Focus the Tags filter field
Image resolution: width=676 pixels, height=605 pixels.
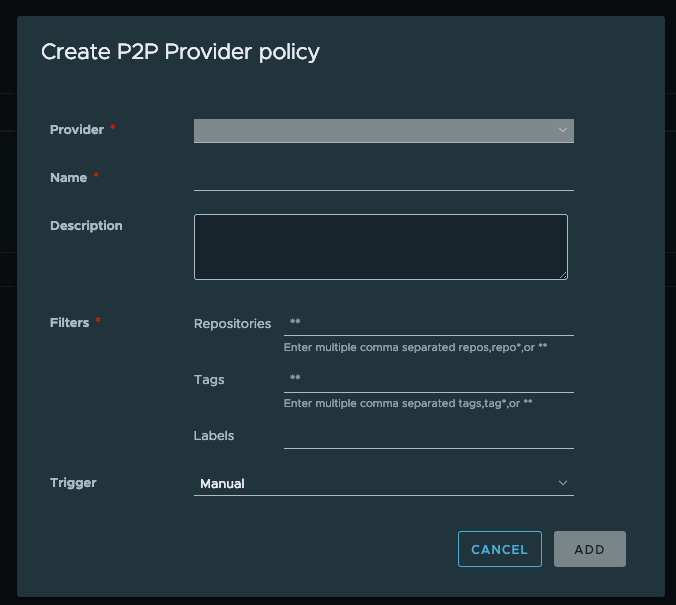pos(429,379)
